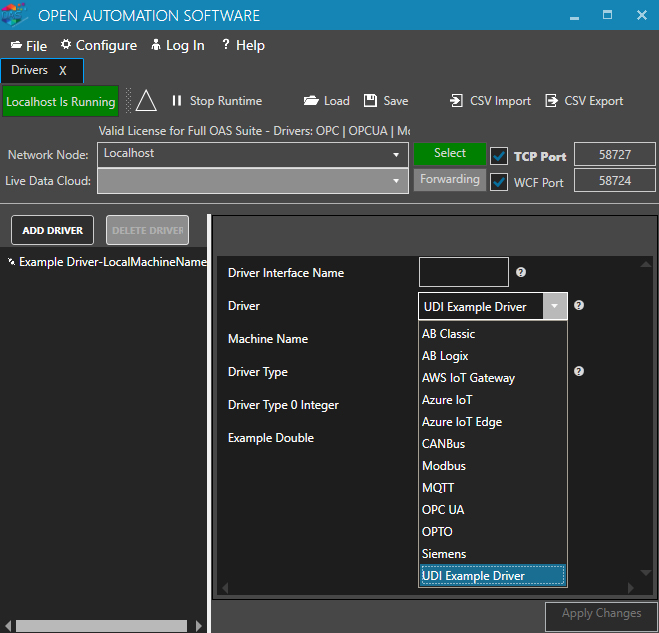659x633 pixels.
Task: Click the Forwarding button
Action: coord(450,179)
